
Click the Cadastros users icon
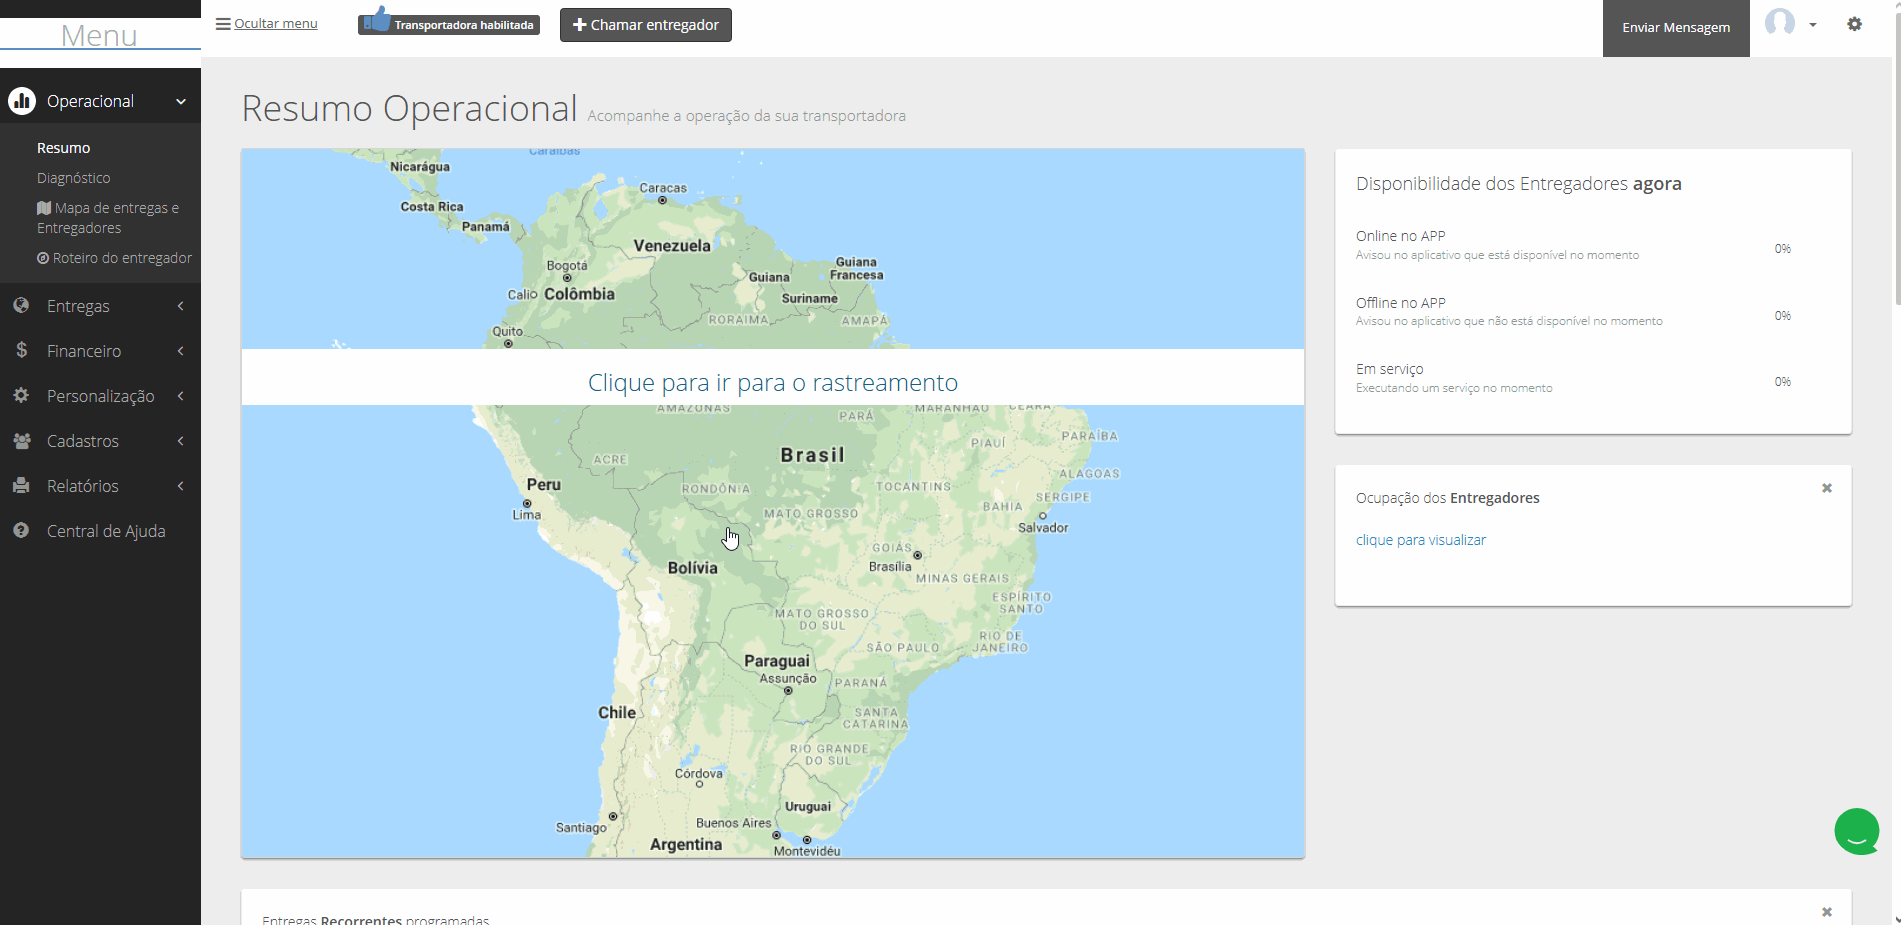click(x=21, y=440)
